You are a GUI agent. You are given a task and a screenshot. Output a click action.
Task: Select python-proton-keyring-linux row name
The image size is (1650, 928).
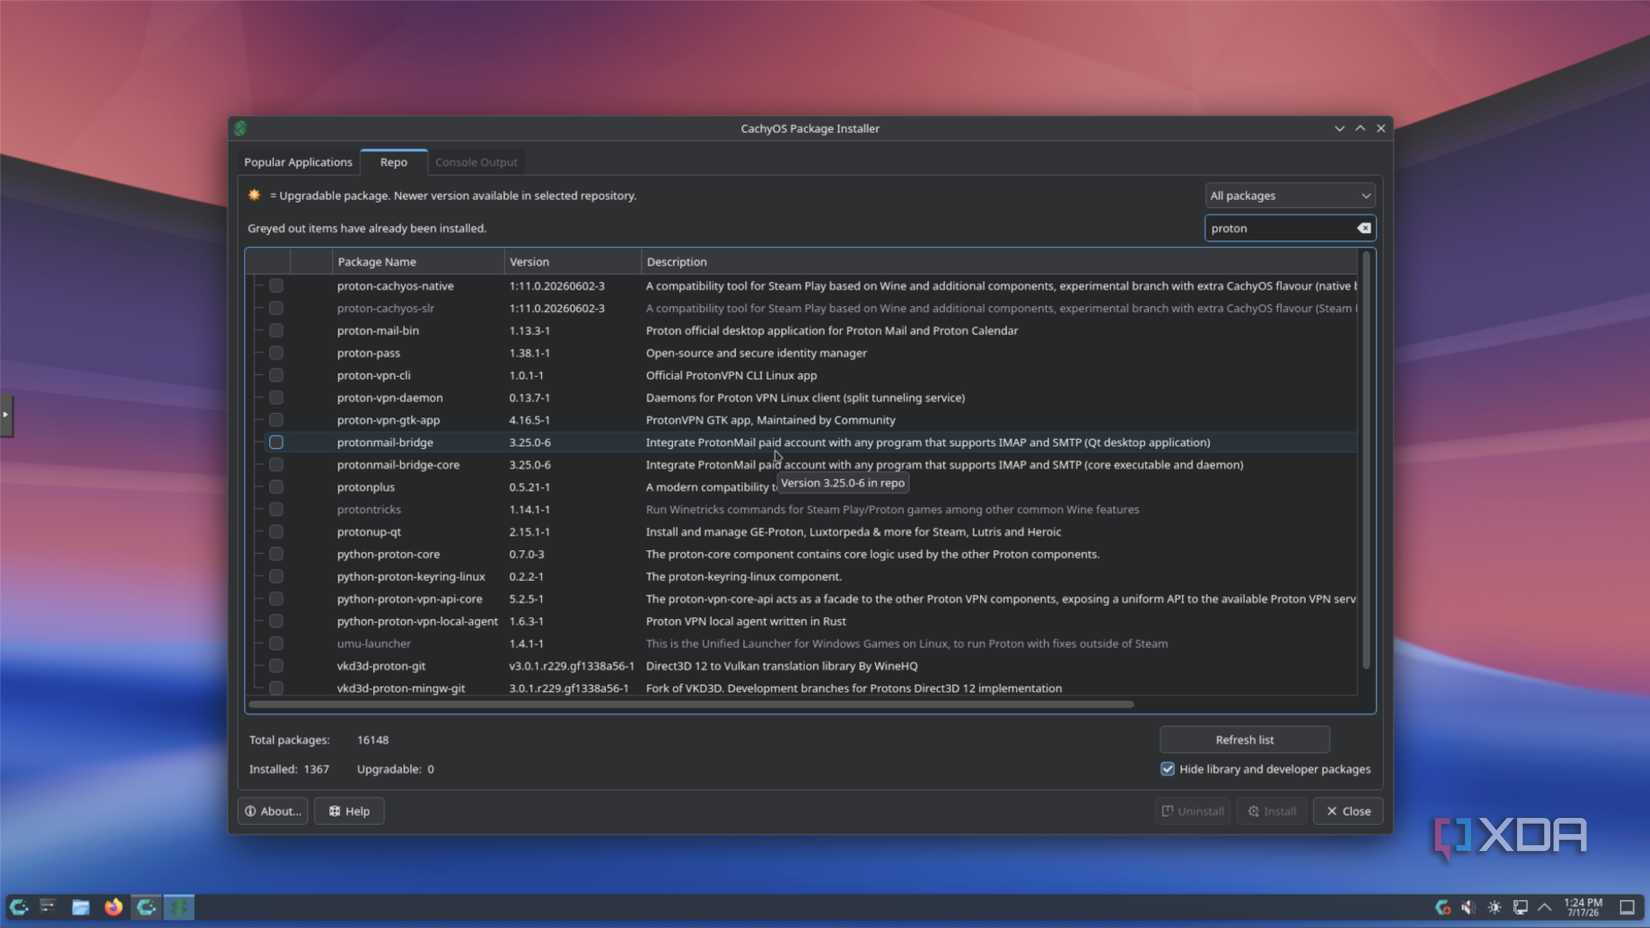(x=411, y=577)
